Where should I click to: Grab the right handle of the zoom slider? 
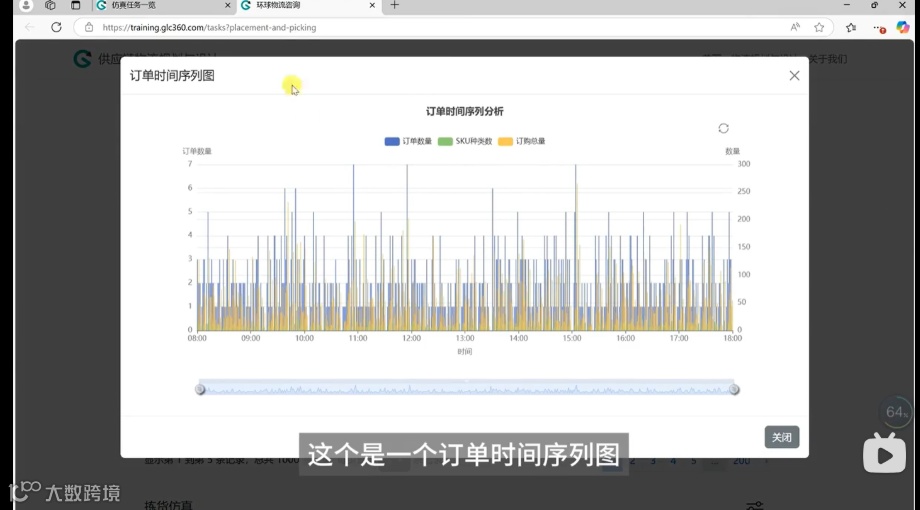(733, 389)
